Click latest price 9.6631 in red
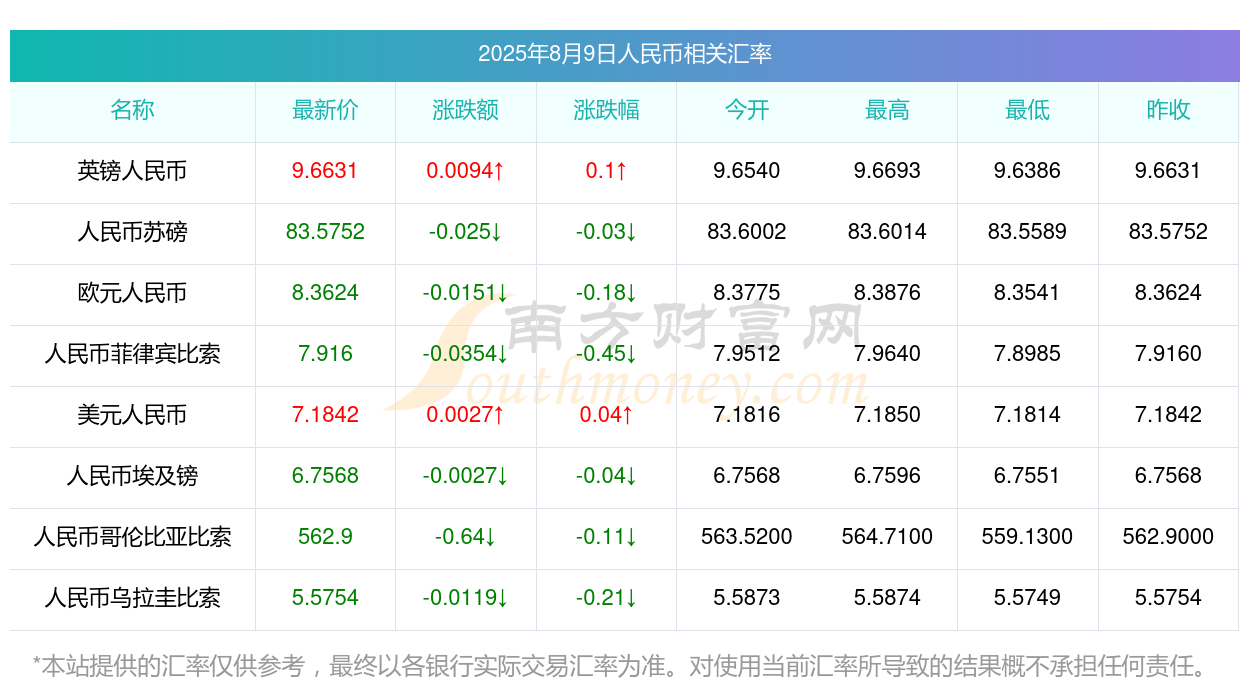1250x698 pixels. pos(325,171)
